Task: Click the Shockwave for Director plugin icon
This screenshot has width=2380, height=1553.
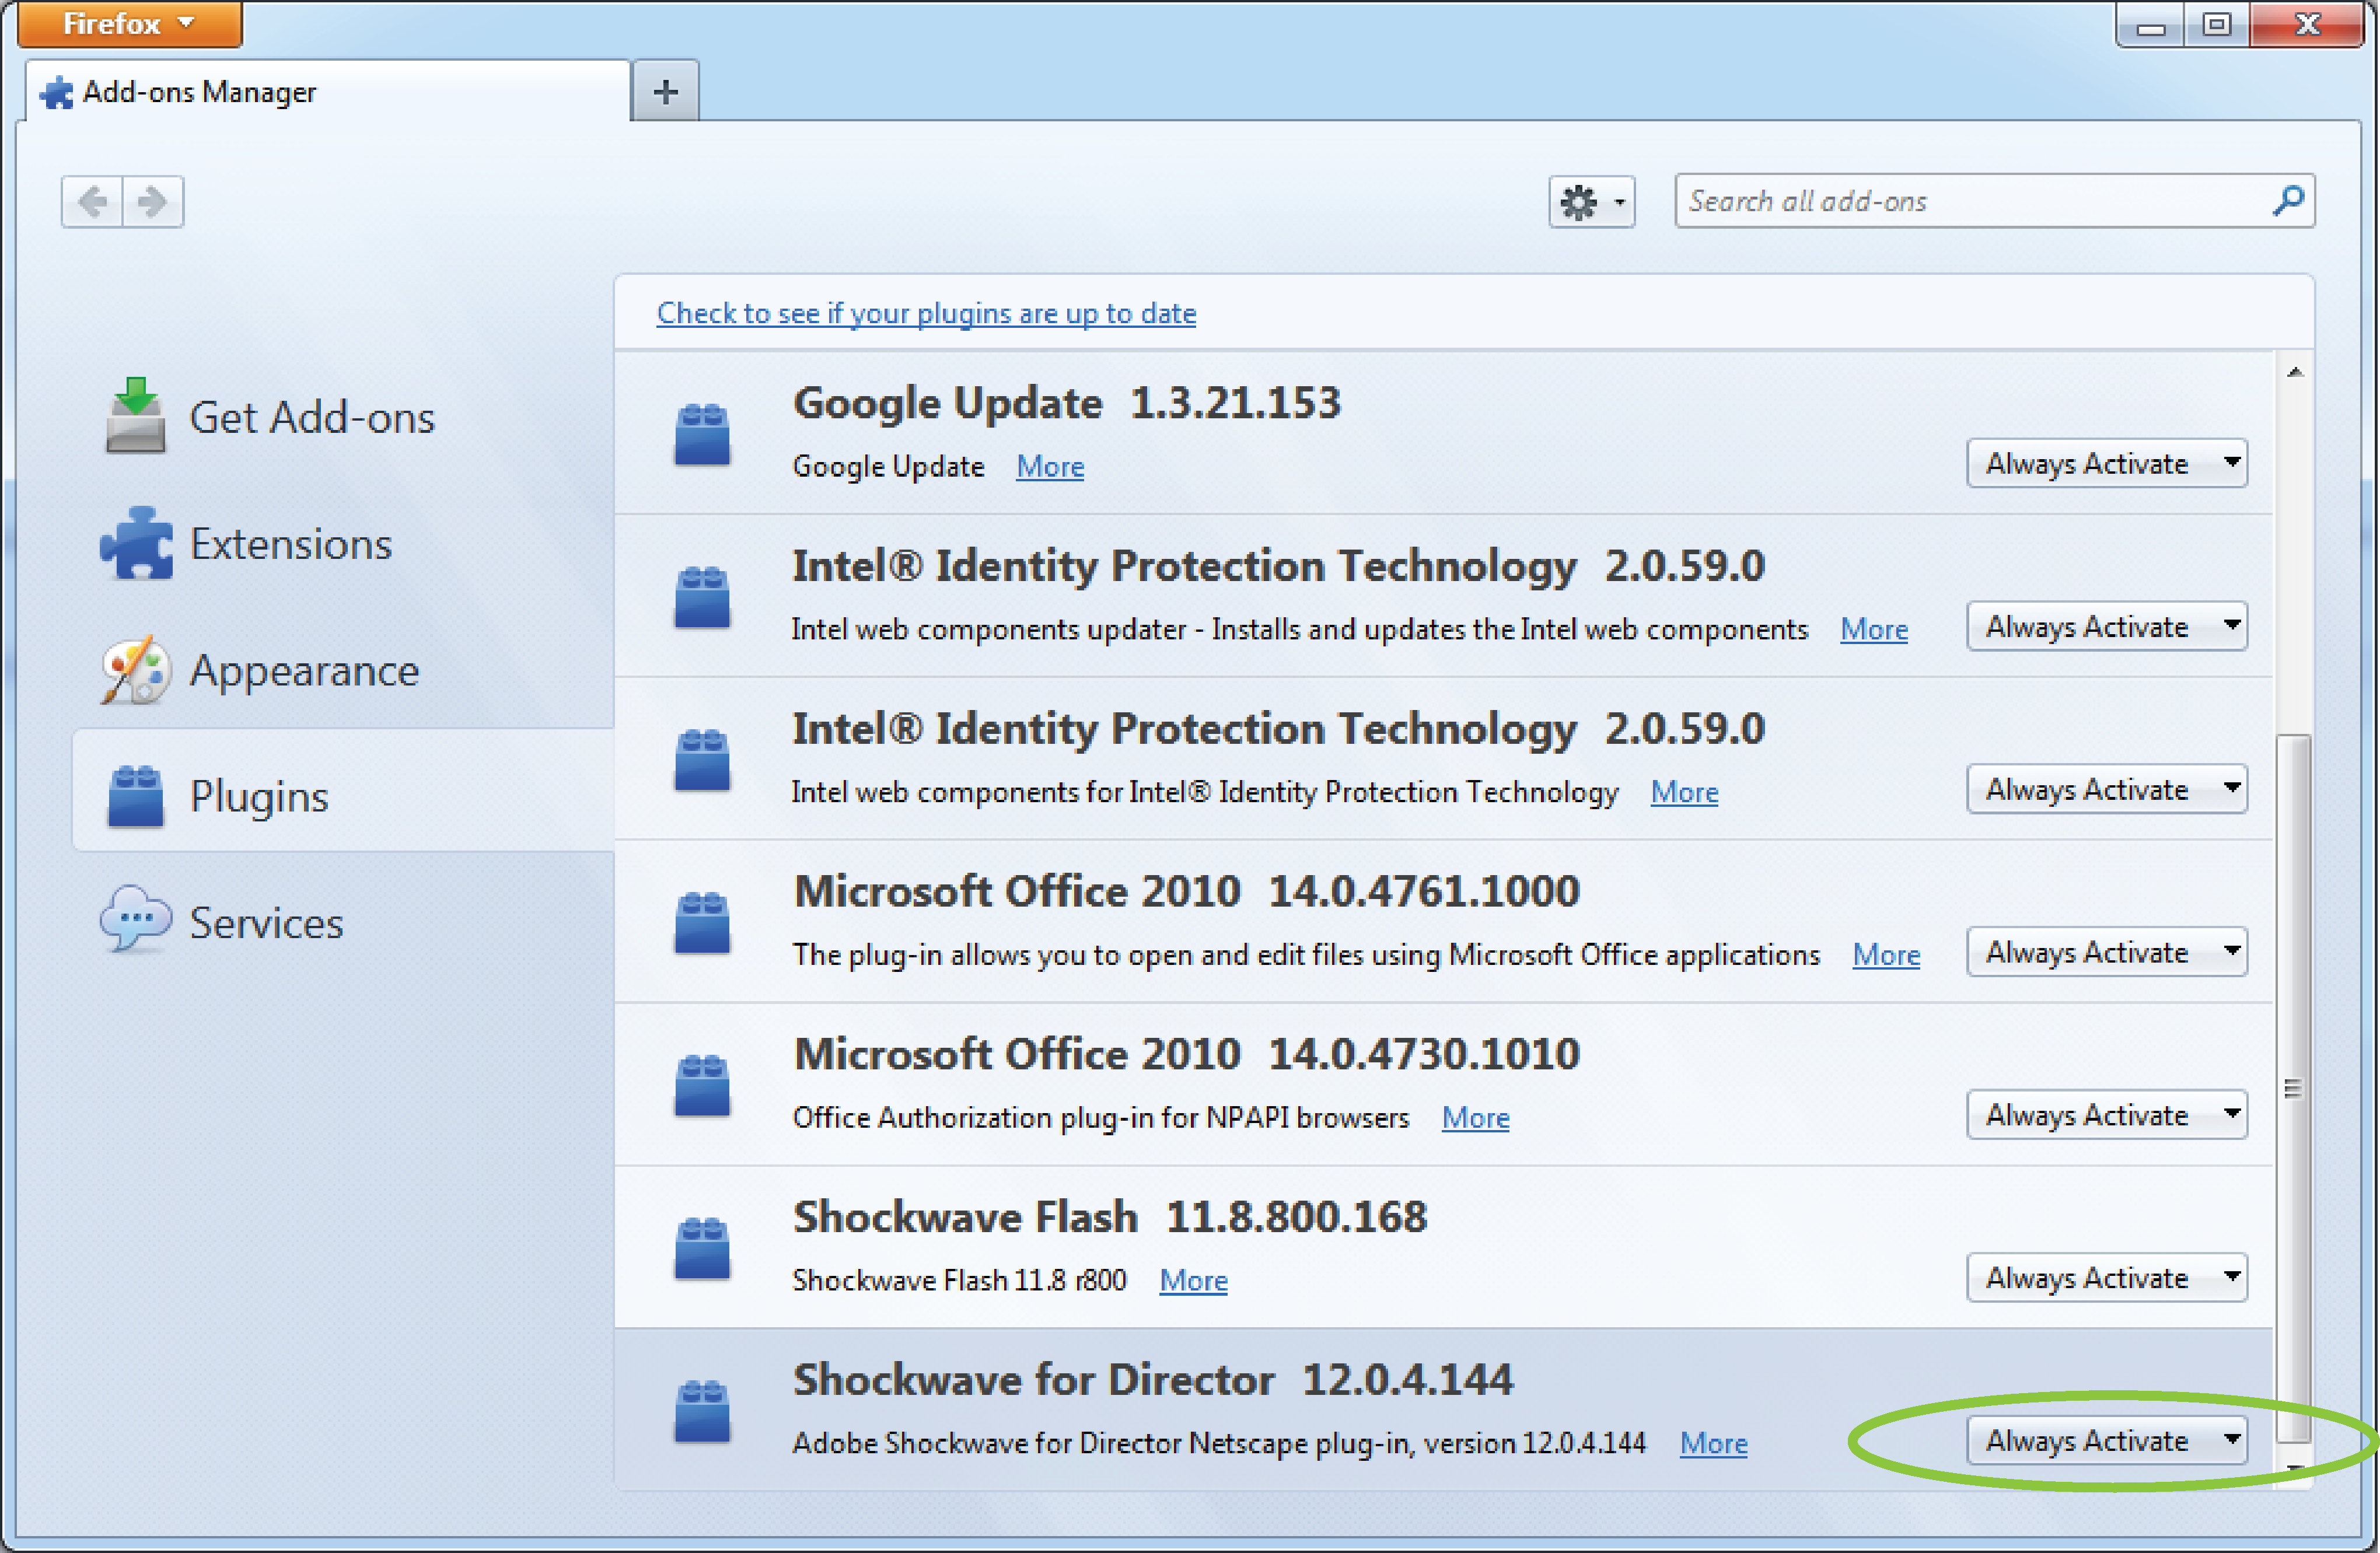Action: 702,1411
